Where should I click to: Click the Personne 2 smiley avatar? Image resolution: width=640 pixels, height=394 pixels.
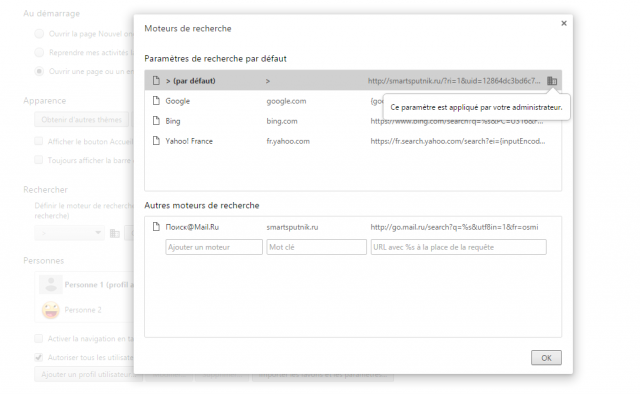(x=51, y=310)
